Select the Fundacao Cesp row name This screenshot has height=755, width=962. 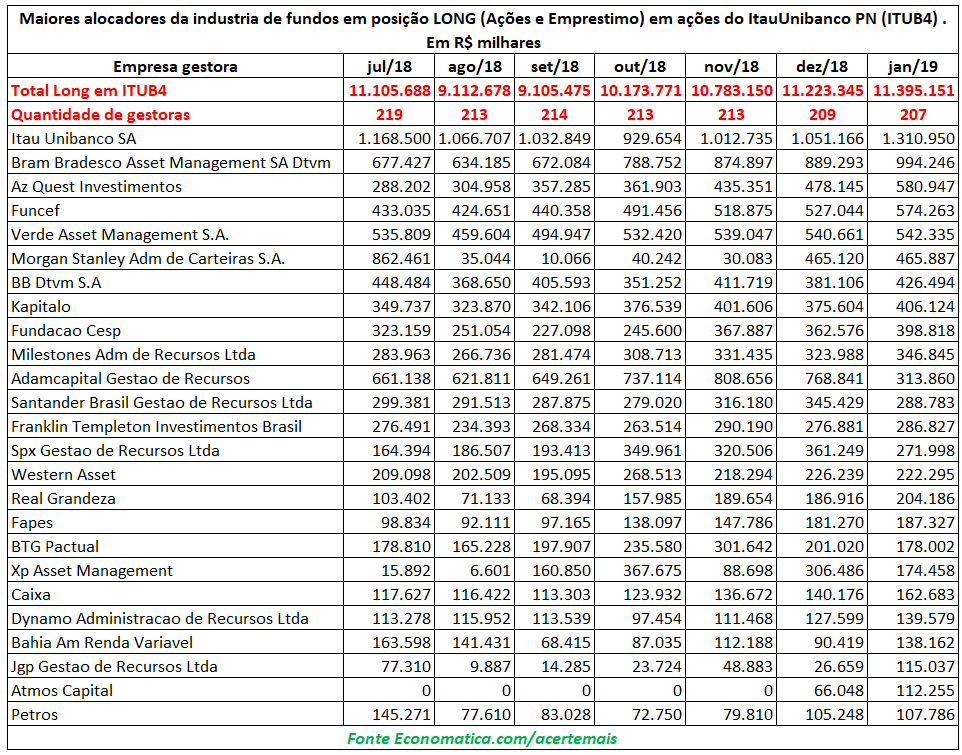pos(66,331)
